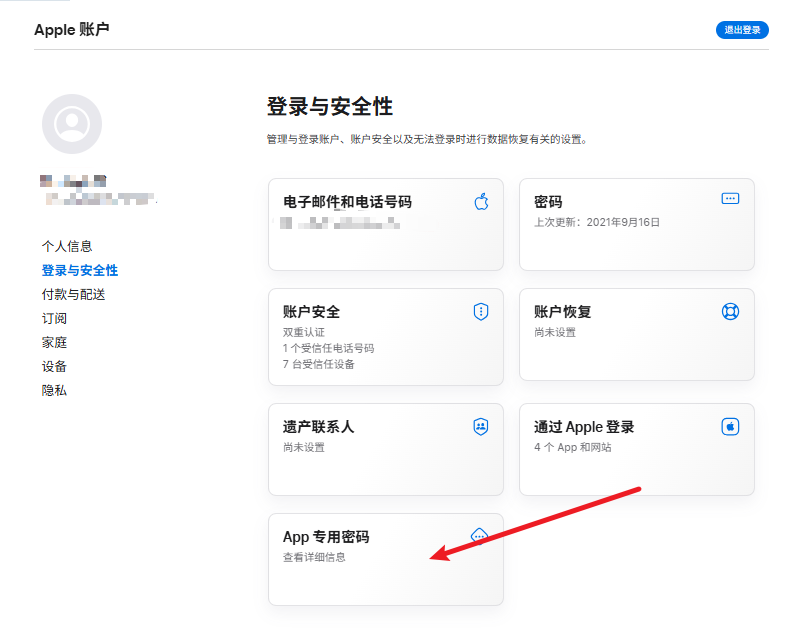Open the 设备 sidebar item
Screen dimensions: 805x640
tap(54, 366)
